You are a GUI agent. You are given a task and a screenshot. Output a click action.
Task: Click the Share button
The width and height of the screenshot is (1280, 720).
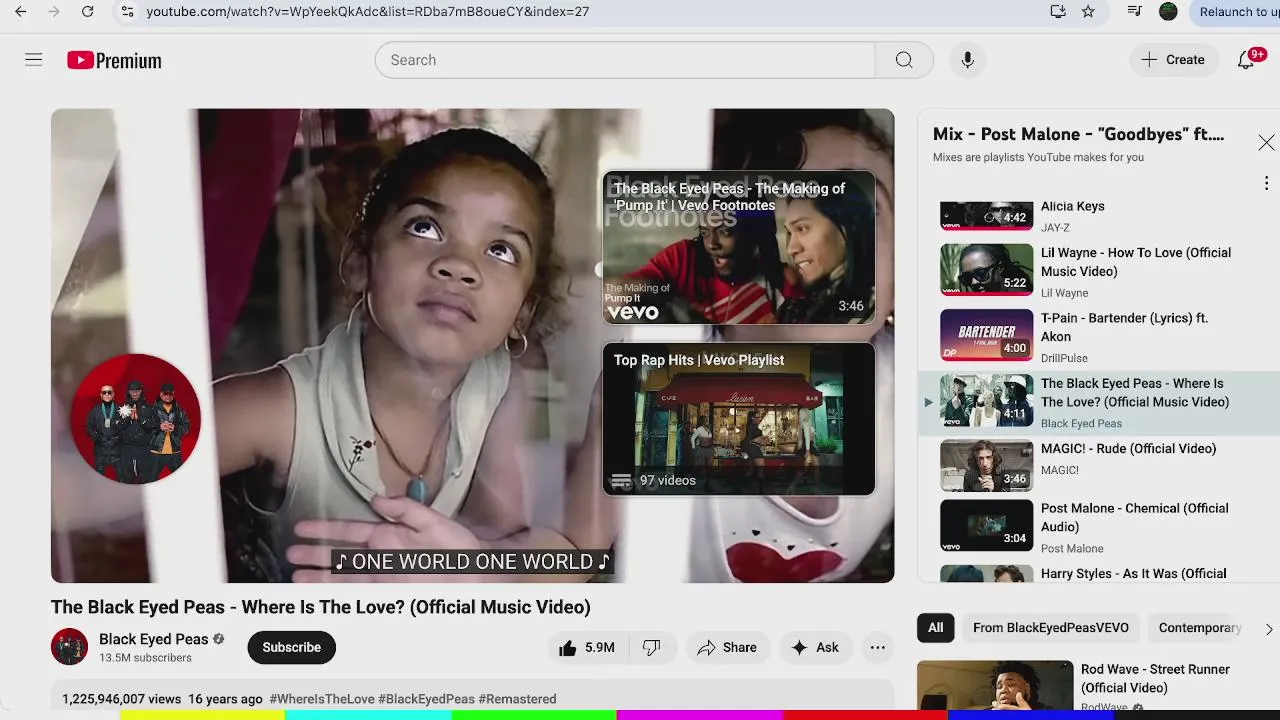point(727,648)
